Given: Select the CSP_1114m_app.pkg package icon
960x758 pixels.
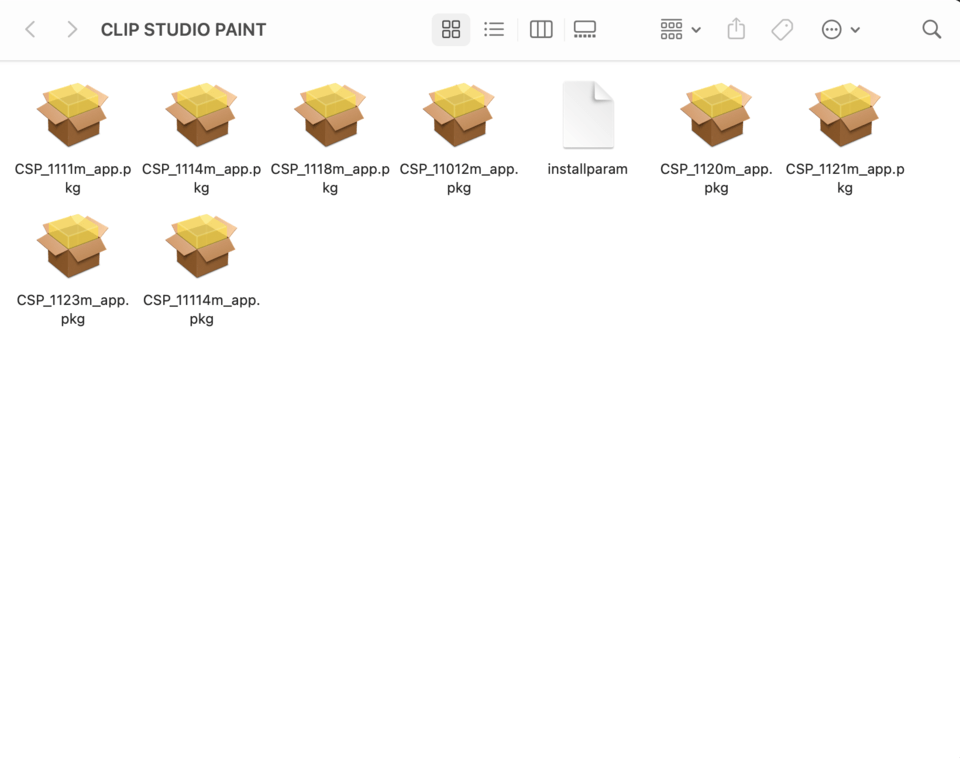Looking at the screenshot, I should (201, 115).
